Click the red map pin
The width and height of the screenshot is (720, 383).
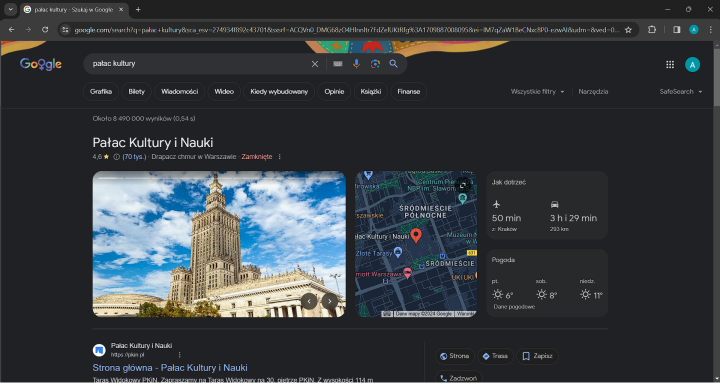pos(416,235)
